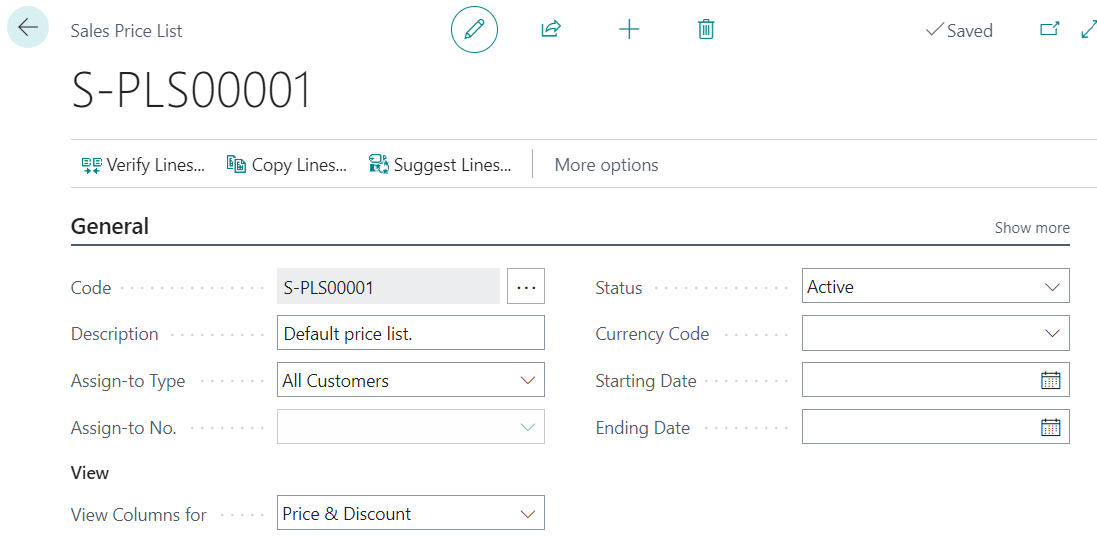Delete price list using trash icon
The image size is (1097, 545).
coord(706,30)
